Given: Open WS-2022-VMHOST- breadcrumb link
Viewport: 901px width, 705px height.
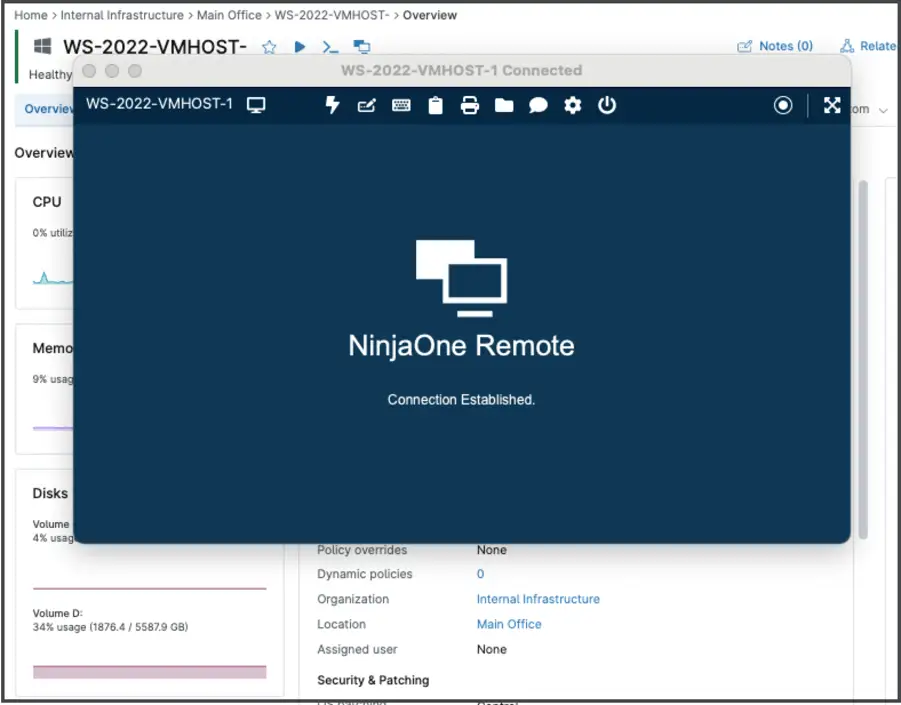Looking at the screenshot, I should click(x=332, y=16).
